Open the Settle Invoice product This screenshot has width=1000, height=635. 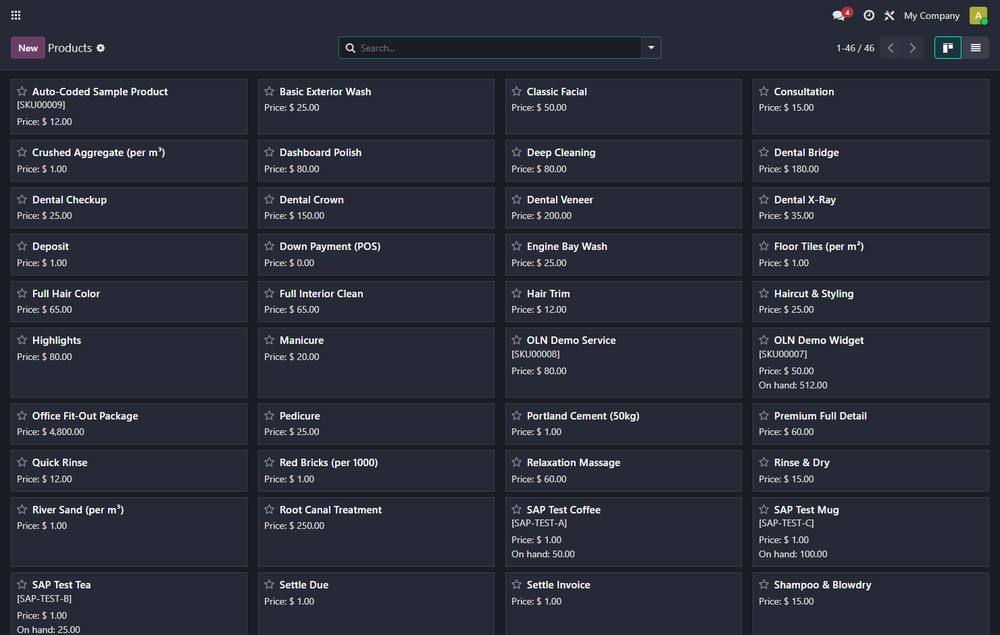pos(624,604)
